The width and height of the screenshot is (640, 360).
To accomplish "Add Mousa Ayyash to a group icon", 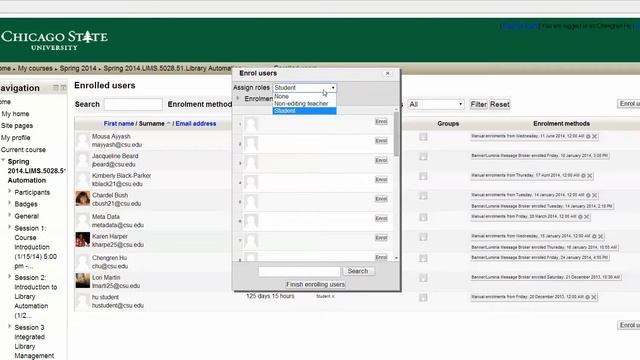I will point(423,137).
